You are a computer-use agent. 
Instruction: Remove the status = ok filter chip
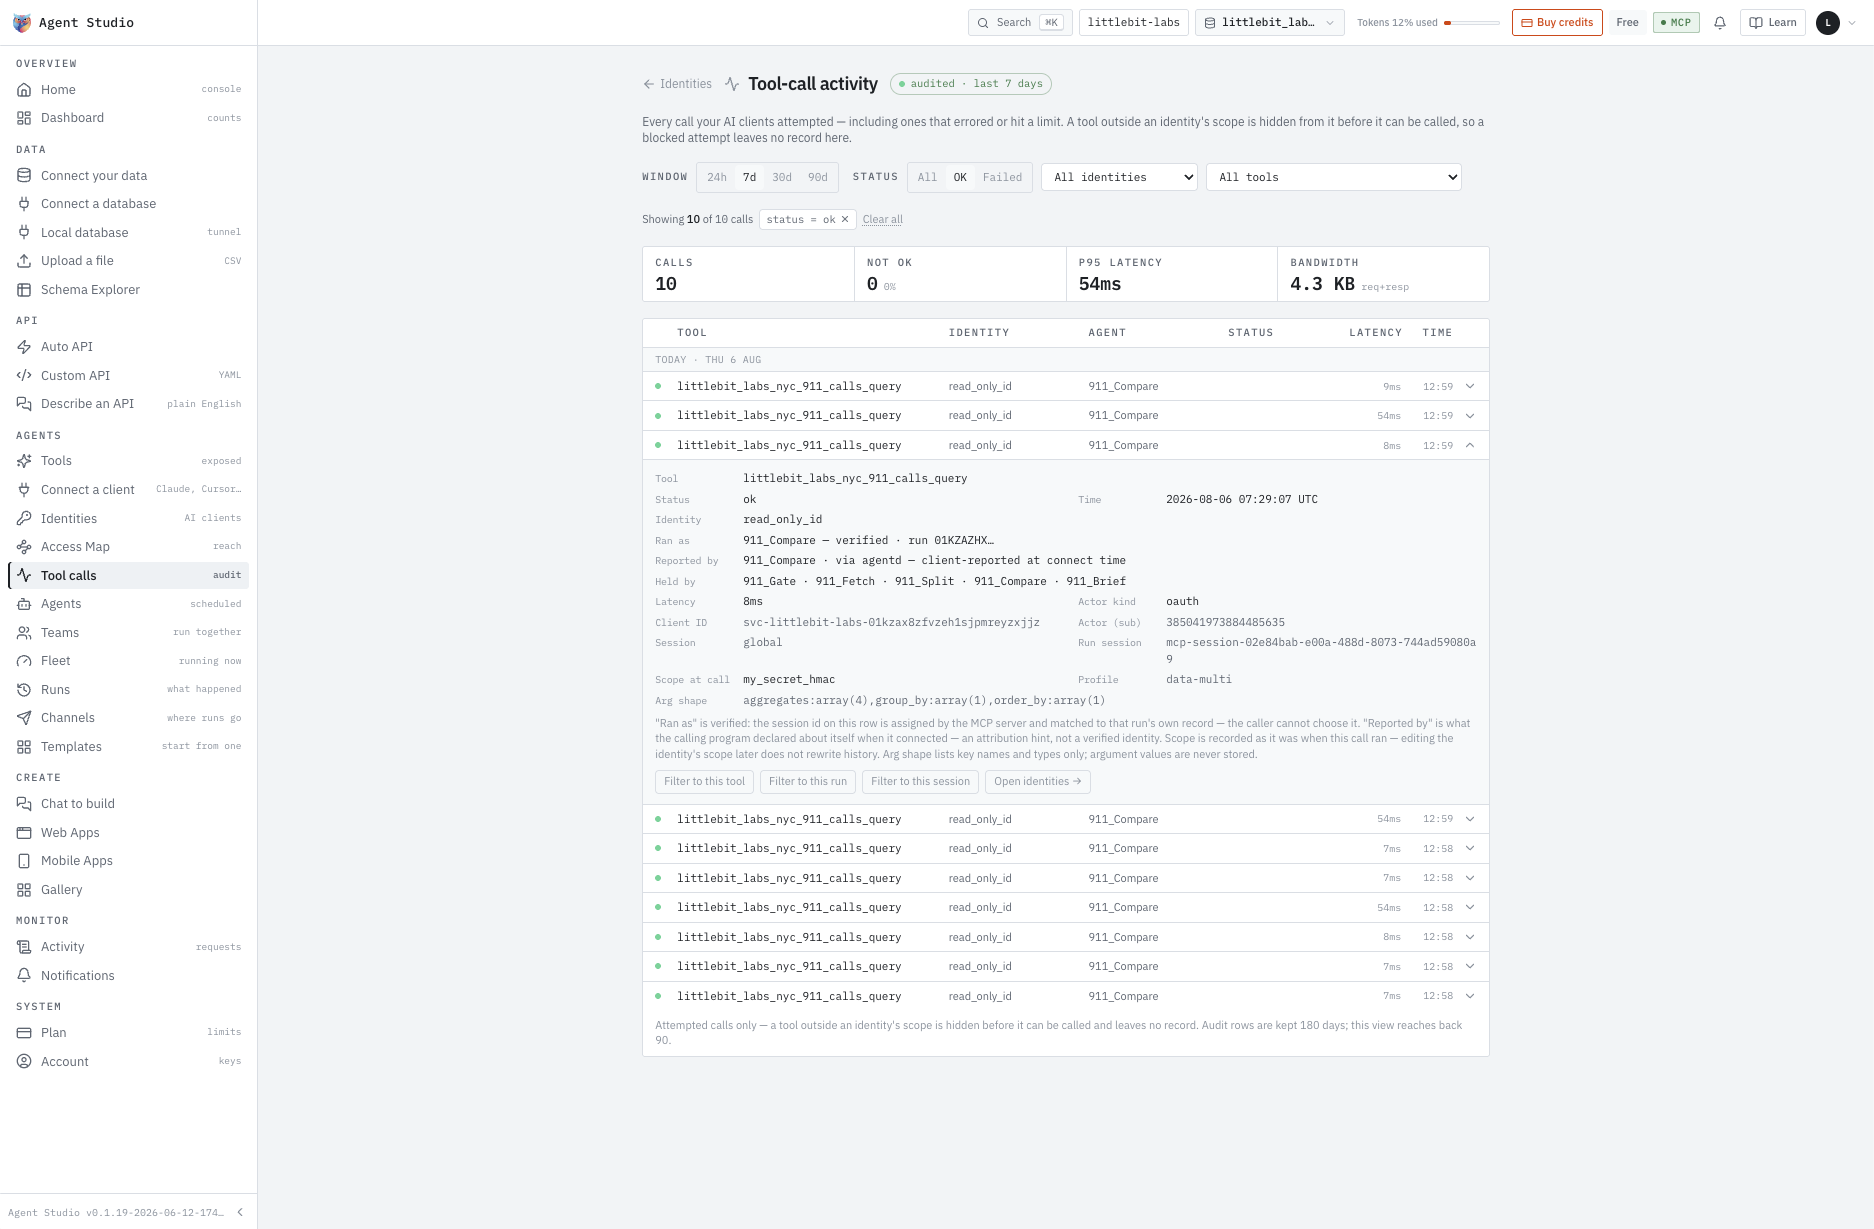[x=845, y=219]
